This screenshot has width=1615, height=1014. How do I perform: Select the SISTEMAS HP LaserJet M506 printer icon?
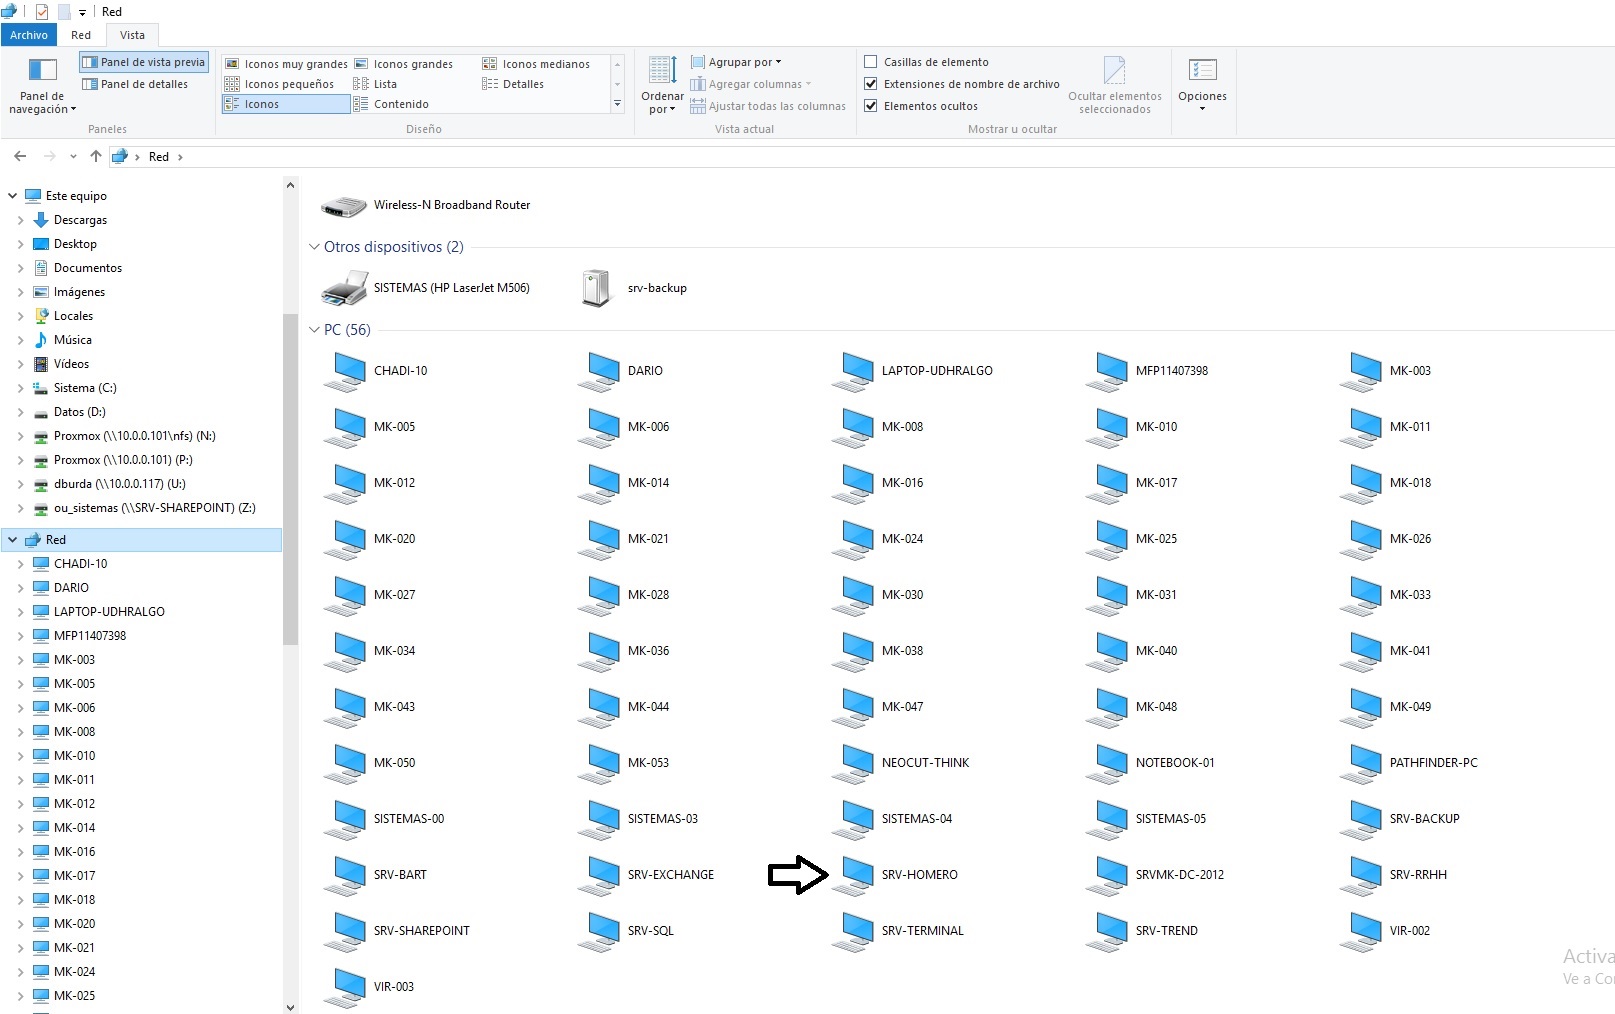click(345, 288)
